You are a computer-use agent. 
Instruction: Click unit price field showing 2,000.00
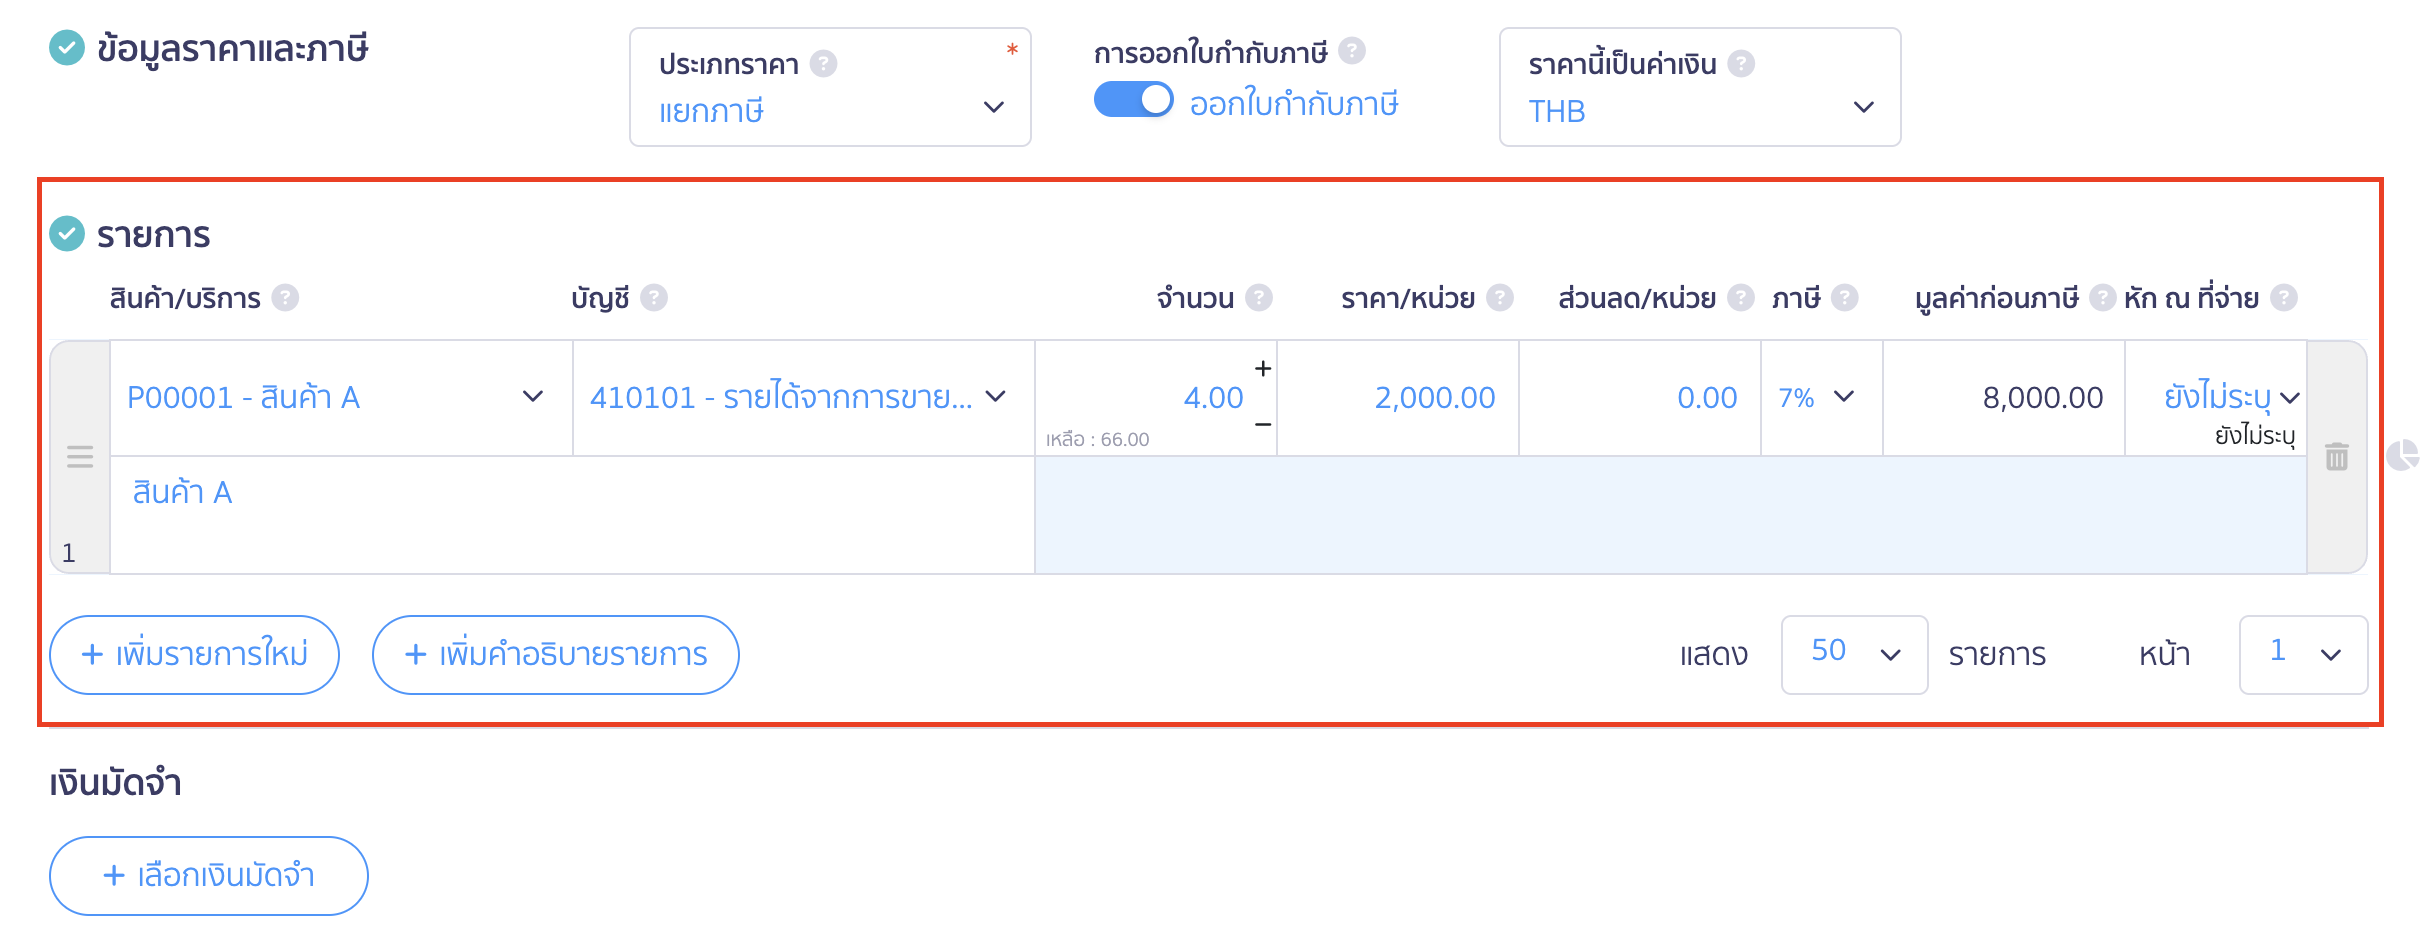click(1397, 398)
